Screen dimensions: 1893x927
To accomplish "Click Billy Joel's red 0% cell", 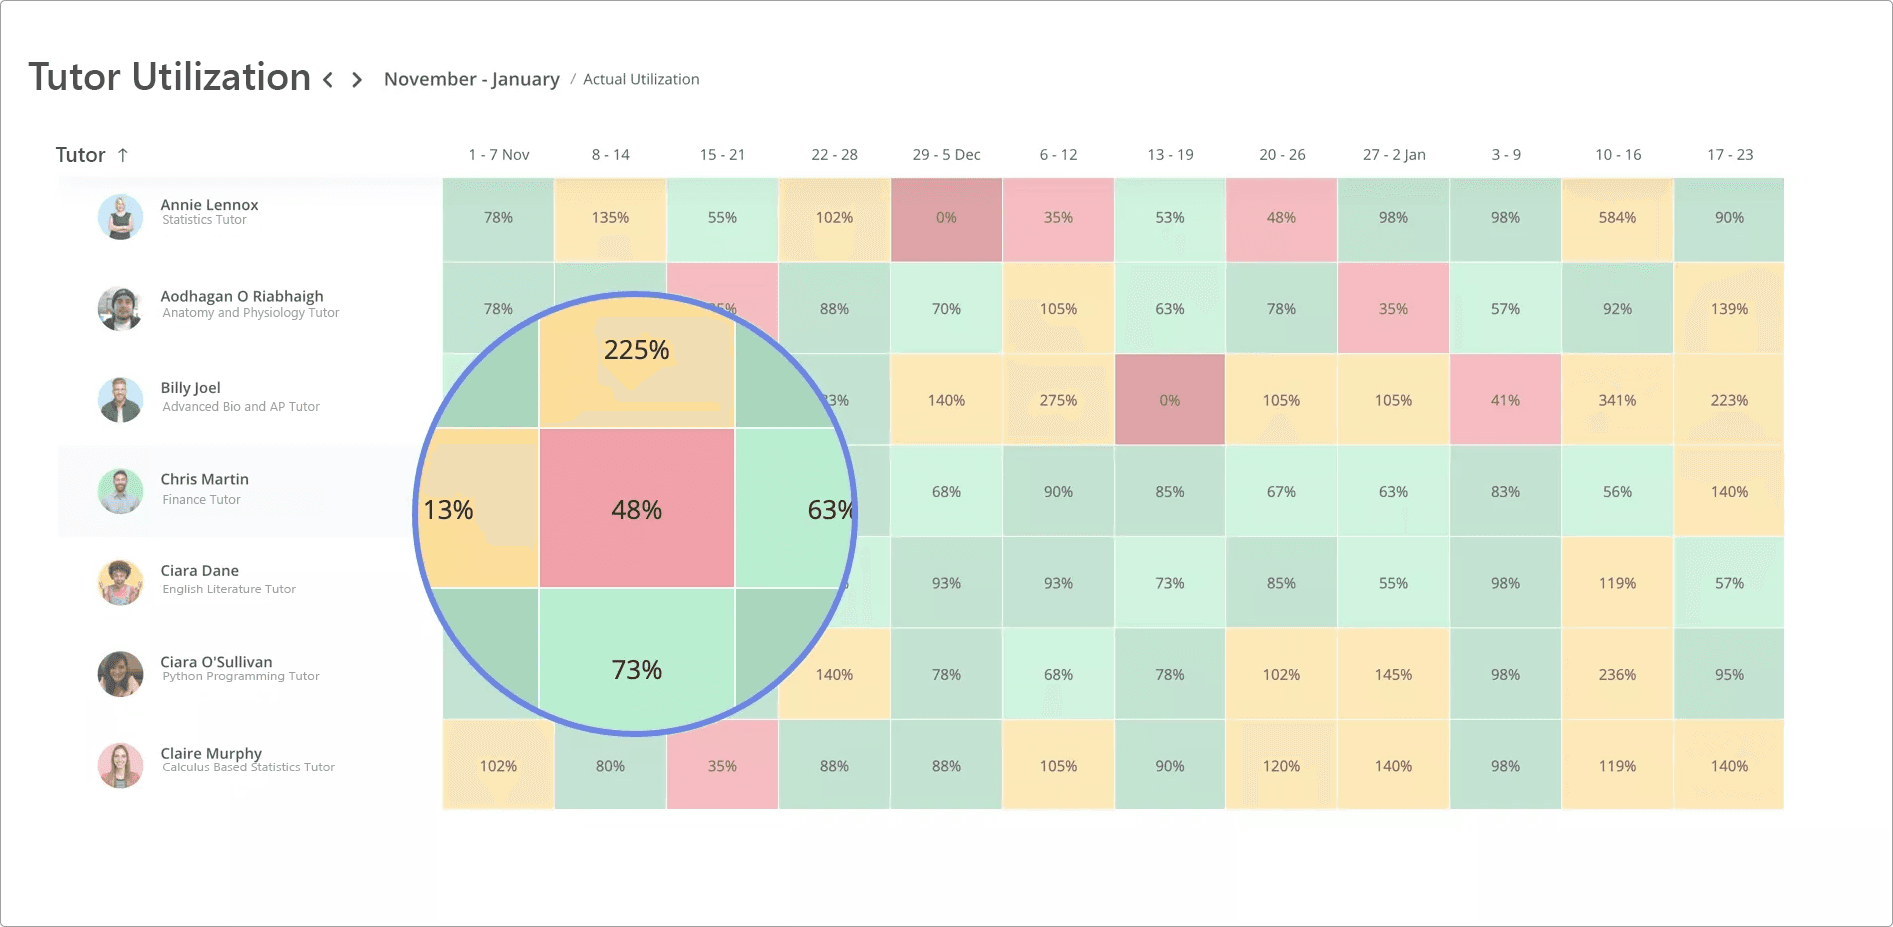I will coord(1169,400).
